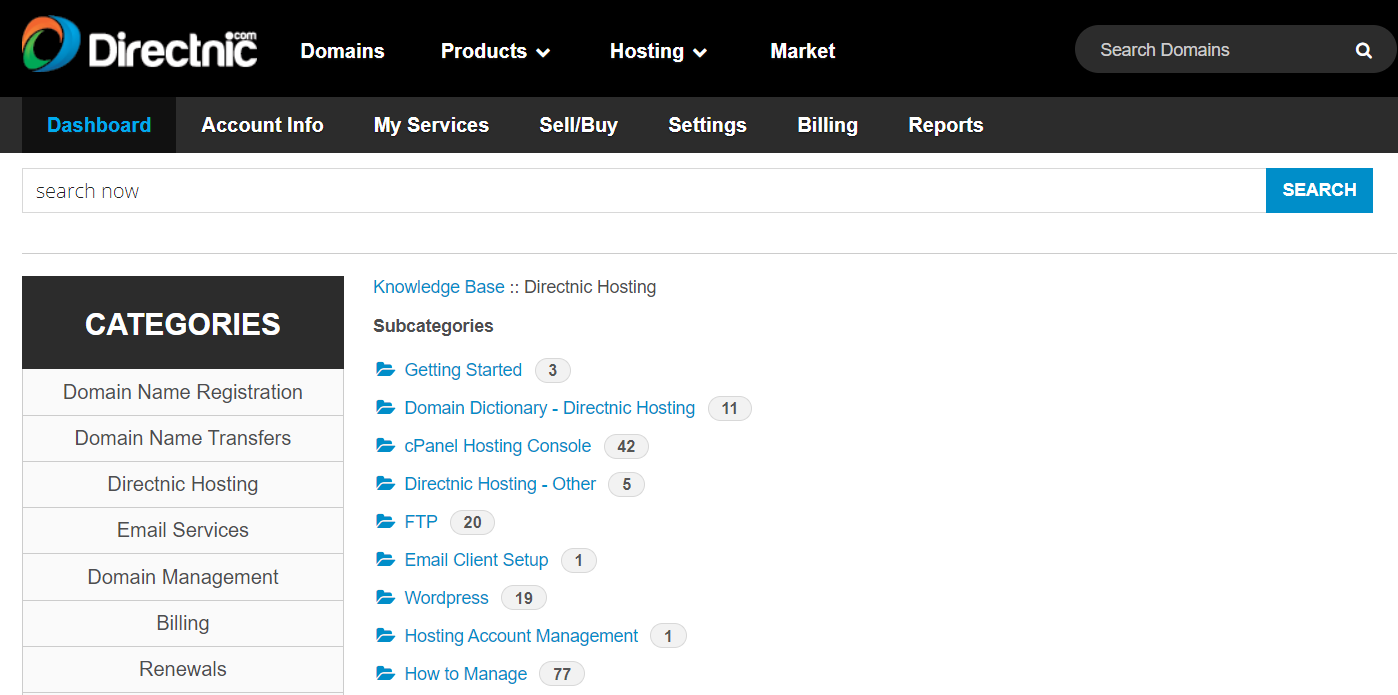Click the folder icon beside How to Manage
The image size is (1398, 695).
click(x=385, y=674)
